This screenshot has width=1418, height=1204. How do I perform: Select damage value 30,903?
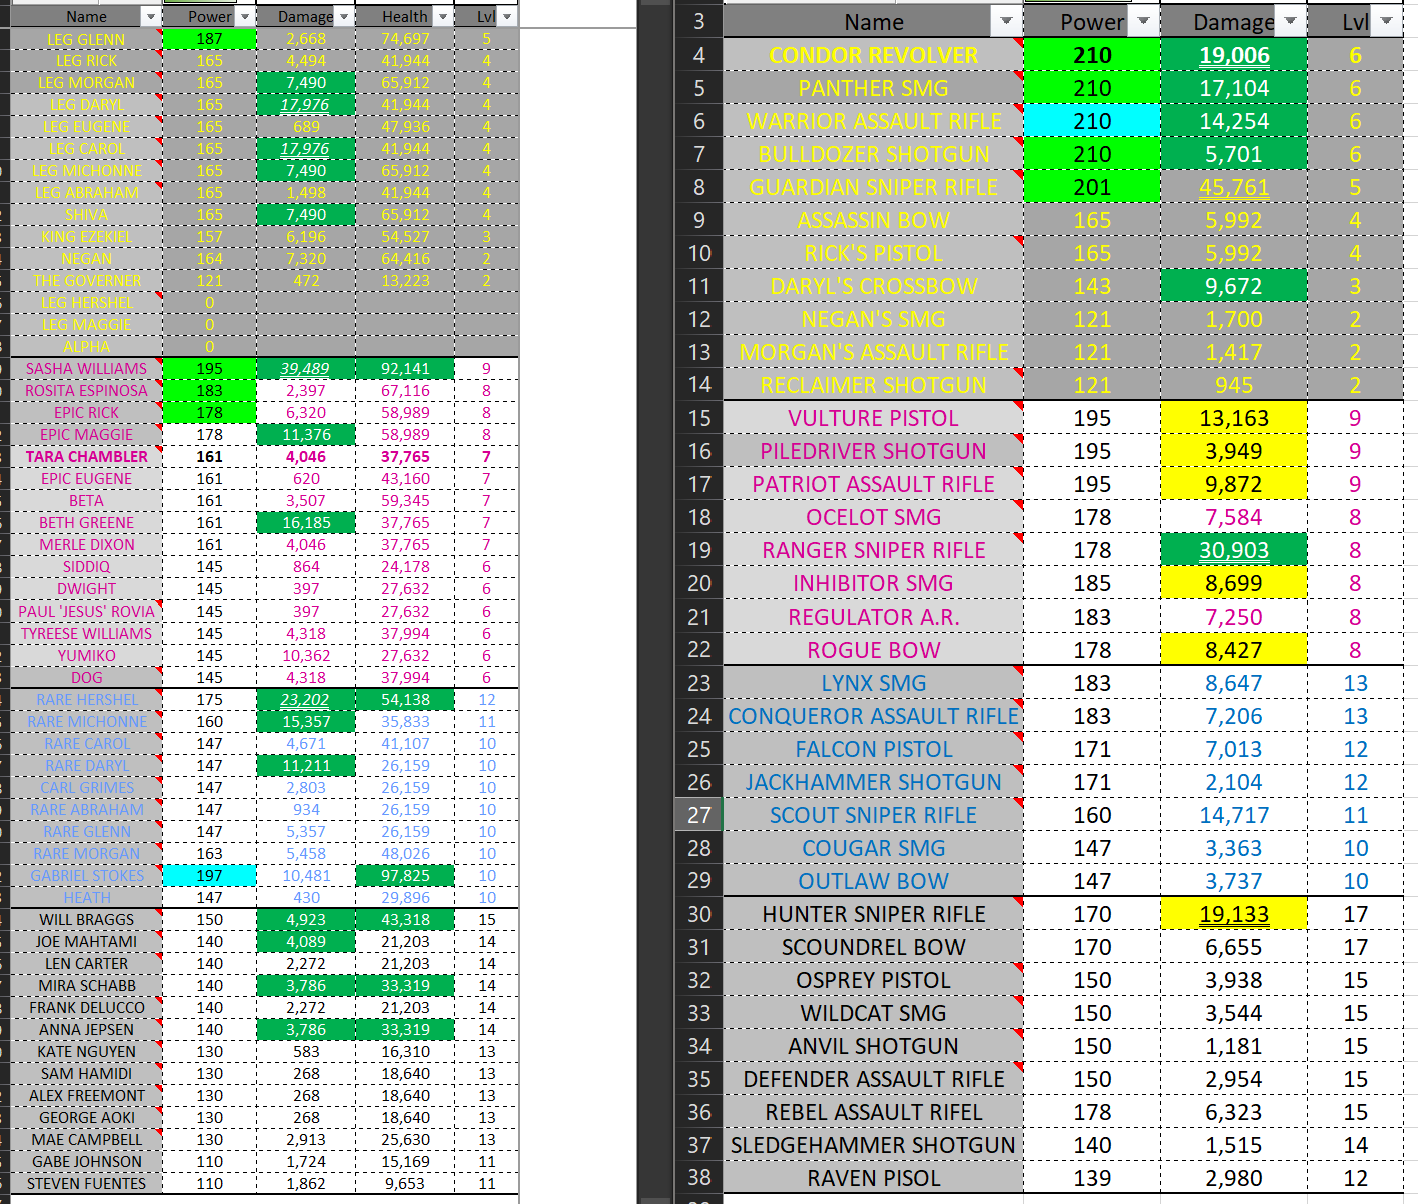click(x=1234, y=550)
